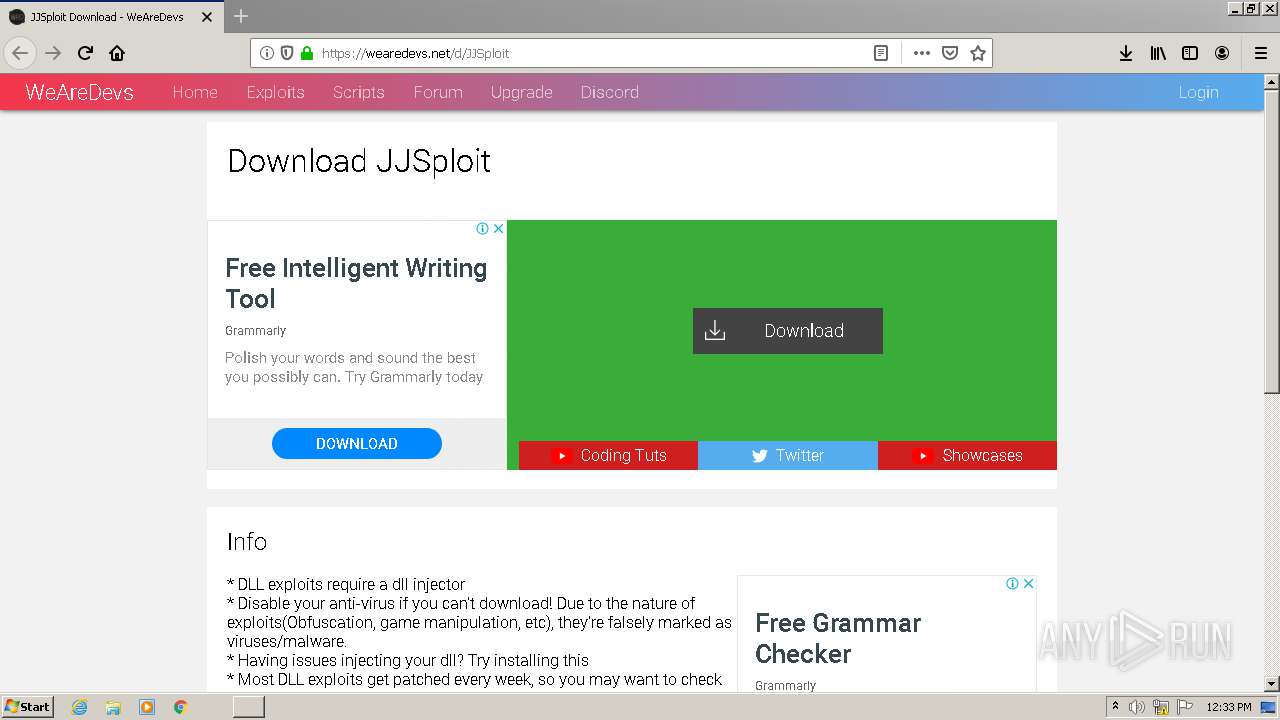Open the Exploits nav item
Image resolution: width=1280 pixels, height=720 pixels.
click(x=275, y=92)
